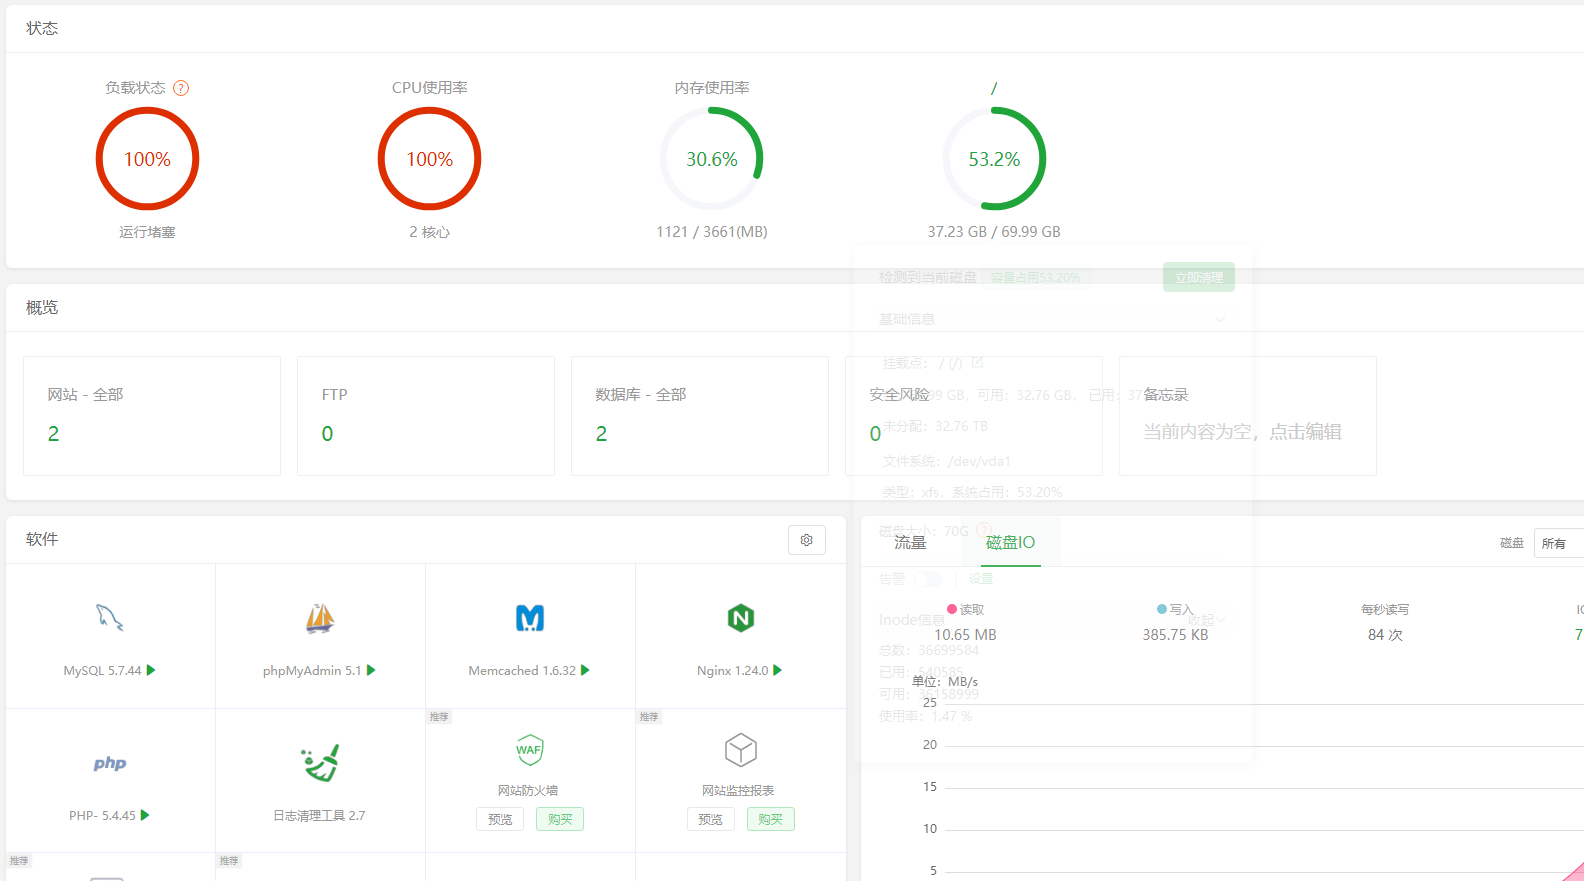Toggle the 告警 switch in disk popup

pyautogui.click(x=929, y=579)
